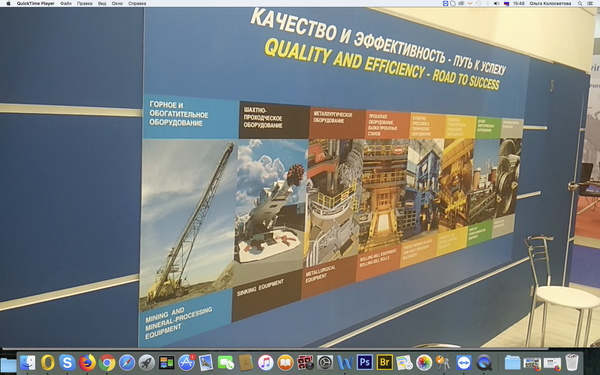This screenshot has height=375, width=600.
Task: Open Google Chrome in the Dock
Action: 107,362
